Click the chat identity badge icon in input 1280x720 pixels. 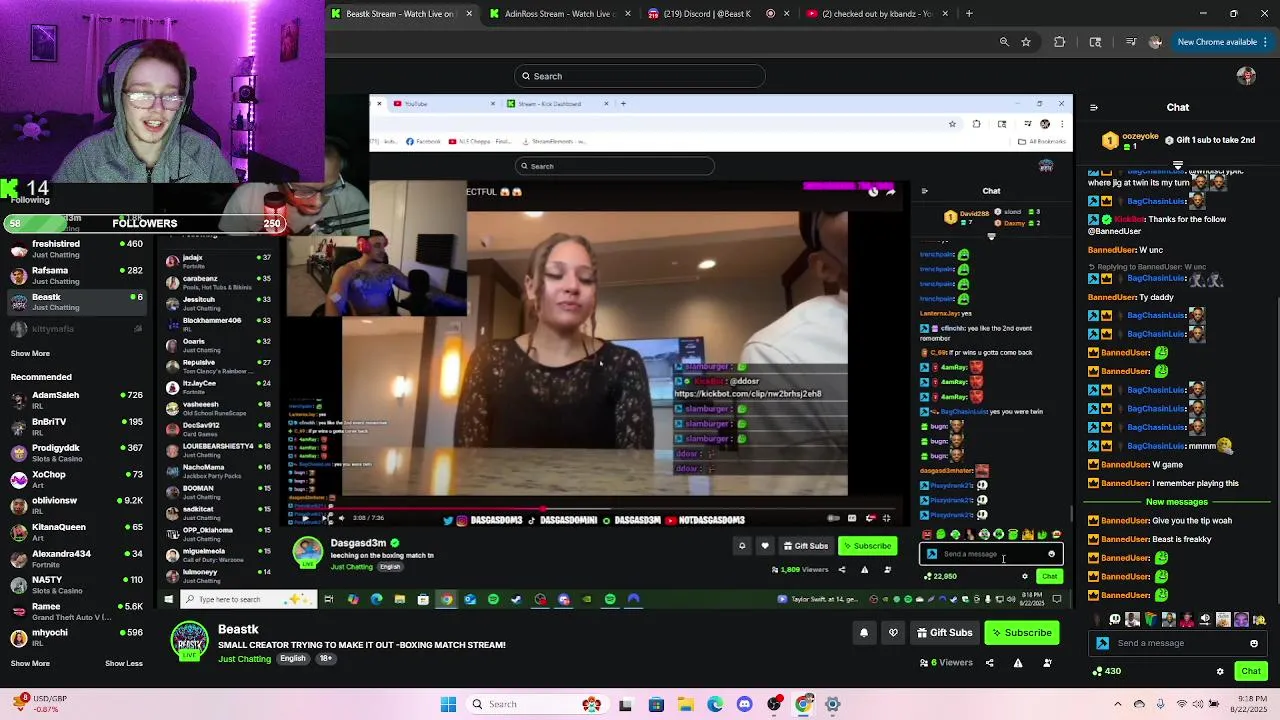tap(1103, 644)
